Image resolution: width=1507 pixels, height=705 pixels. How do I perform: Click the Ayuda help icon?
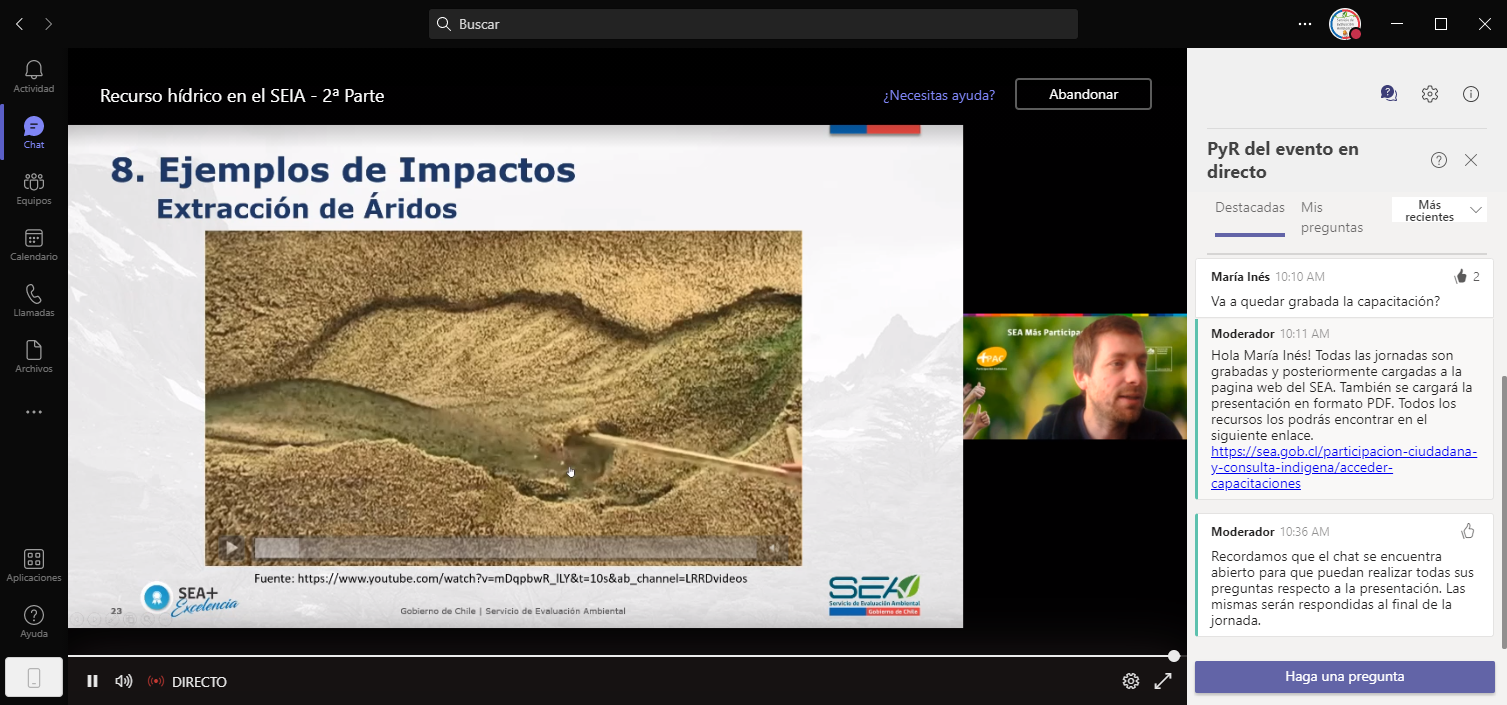tap(34, 621)
